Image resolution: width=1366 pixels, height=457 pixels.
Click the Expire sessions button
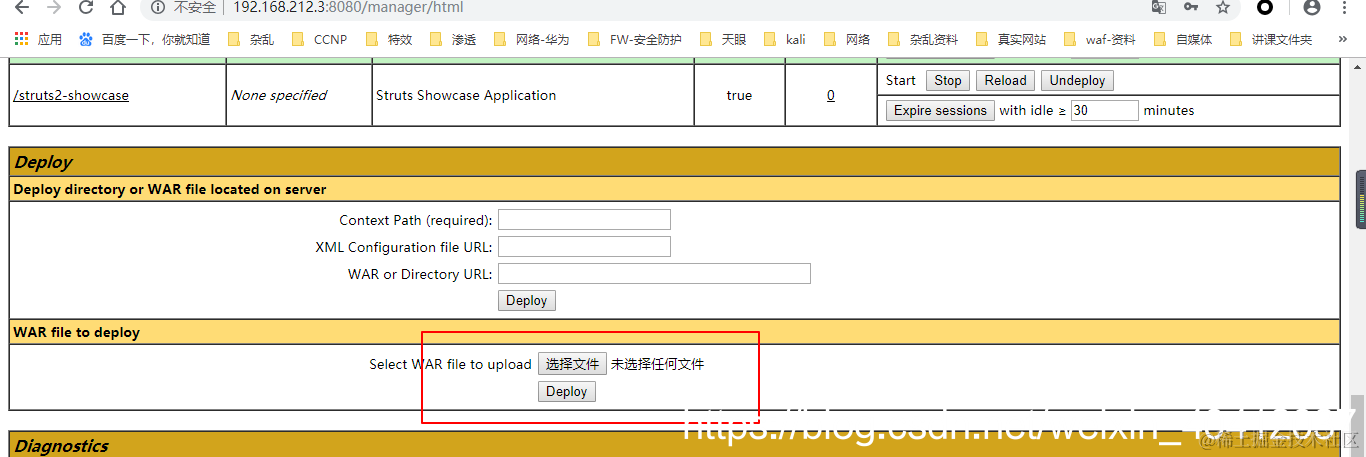tap(940, 110)
